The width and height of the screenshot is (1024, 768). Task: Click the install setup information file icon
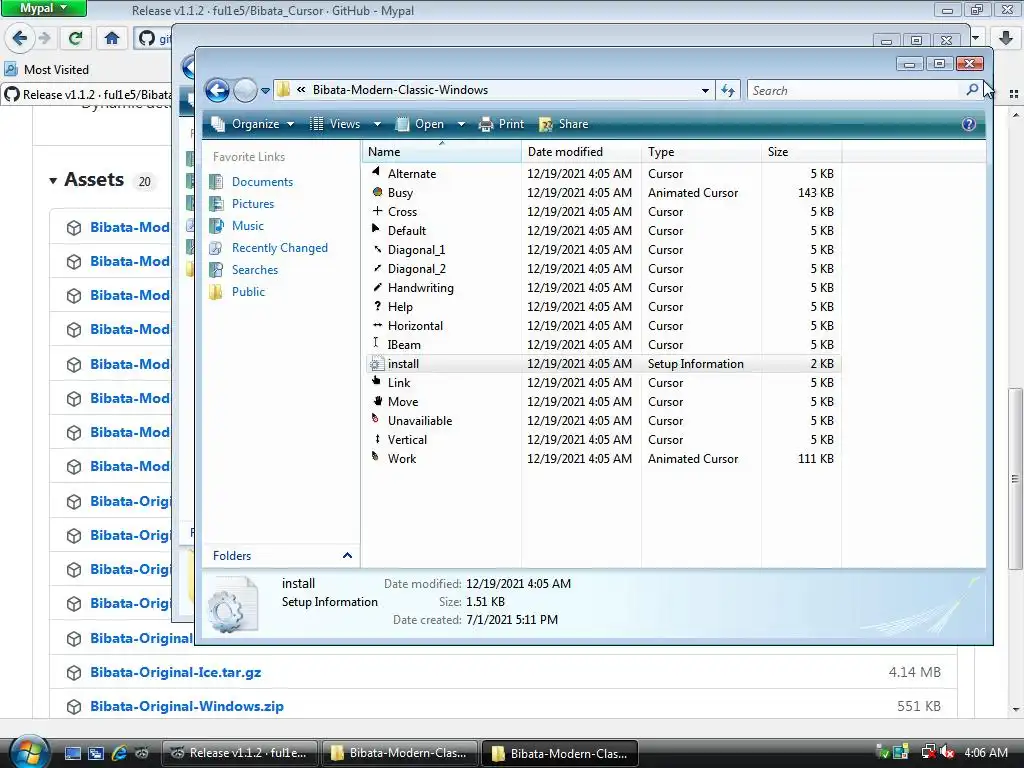pos(377,364)
